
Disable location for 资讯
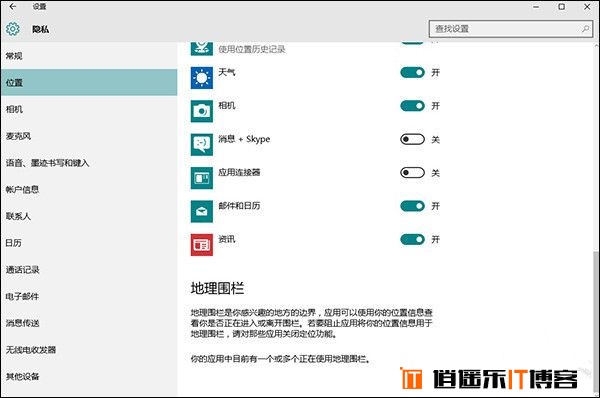click(412, 239)
